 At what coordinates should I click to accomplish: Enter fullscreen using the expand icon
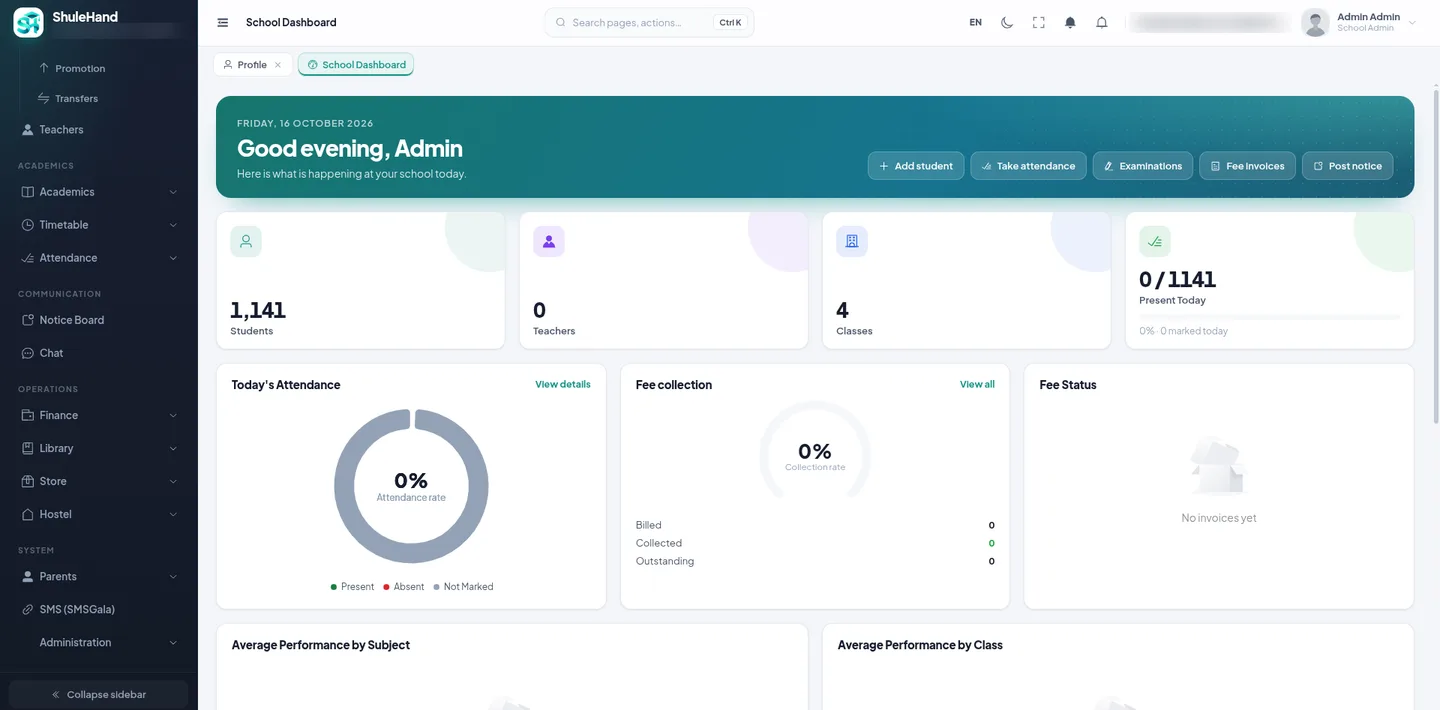point(1039,22)
